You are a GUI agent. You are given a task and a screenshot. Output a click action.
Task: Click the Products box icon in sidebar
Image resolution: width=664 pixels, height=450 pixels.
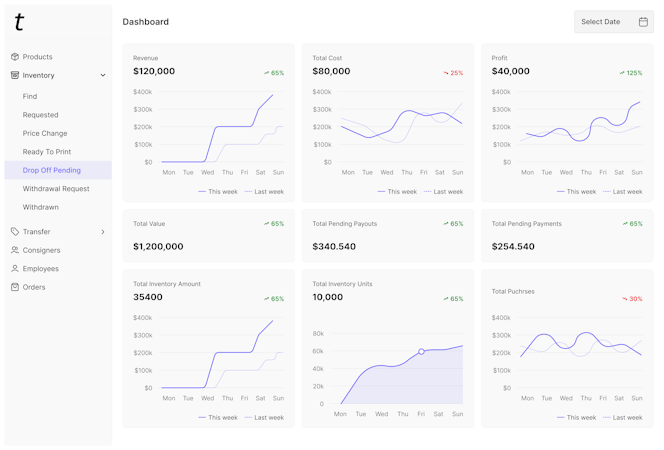click(15, 57)
